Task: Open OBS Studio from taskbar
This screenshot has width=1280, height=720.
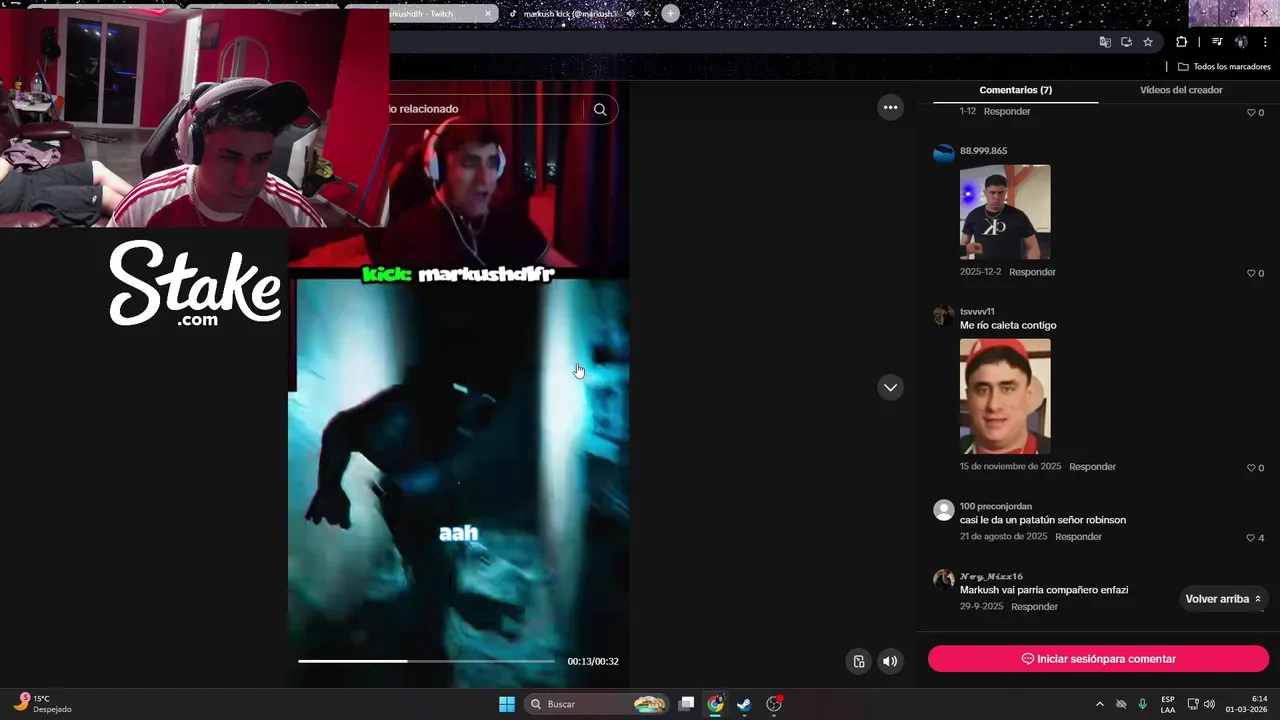Action: click(x=773, y=704)
